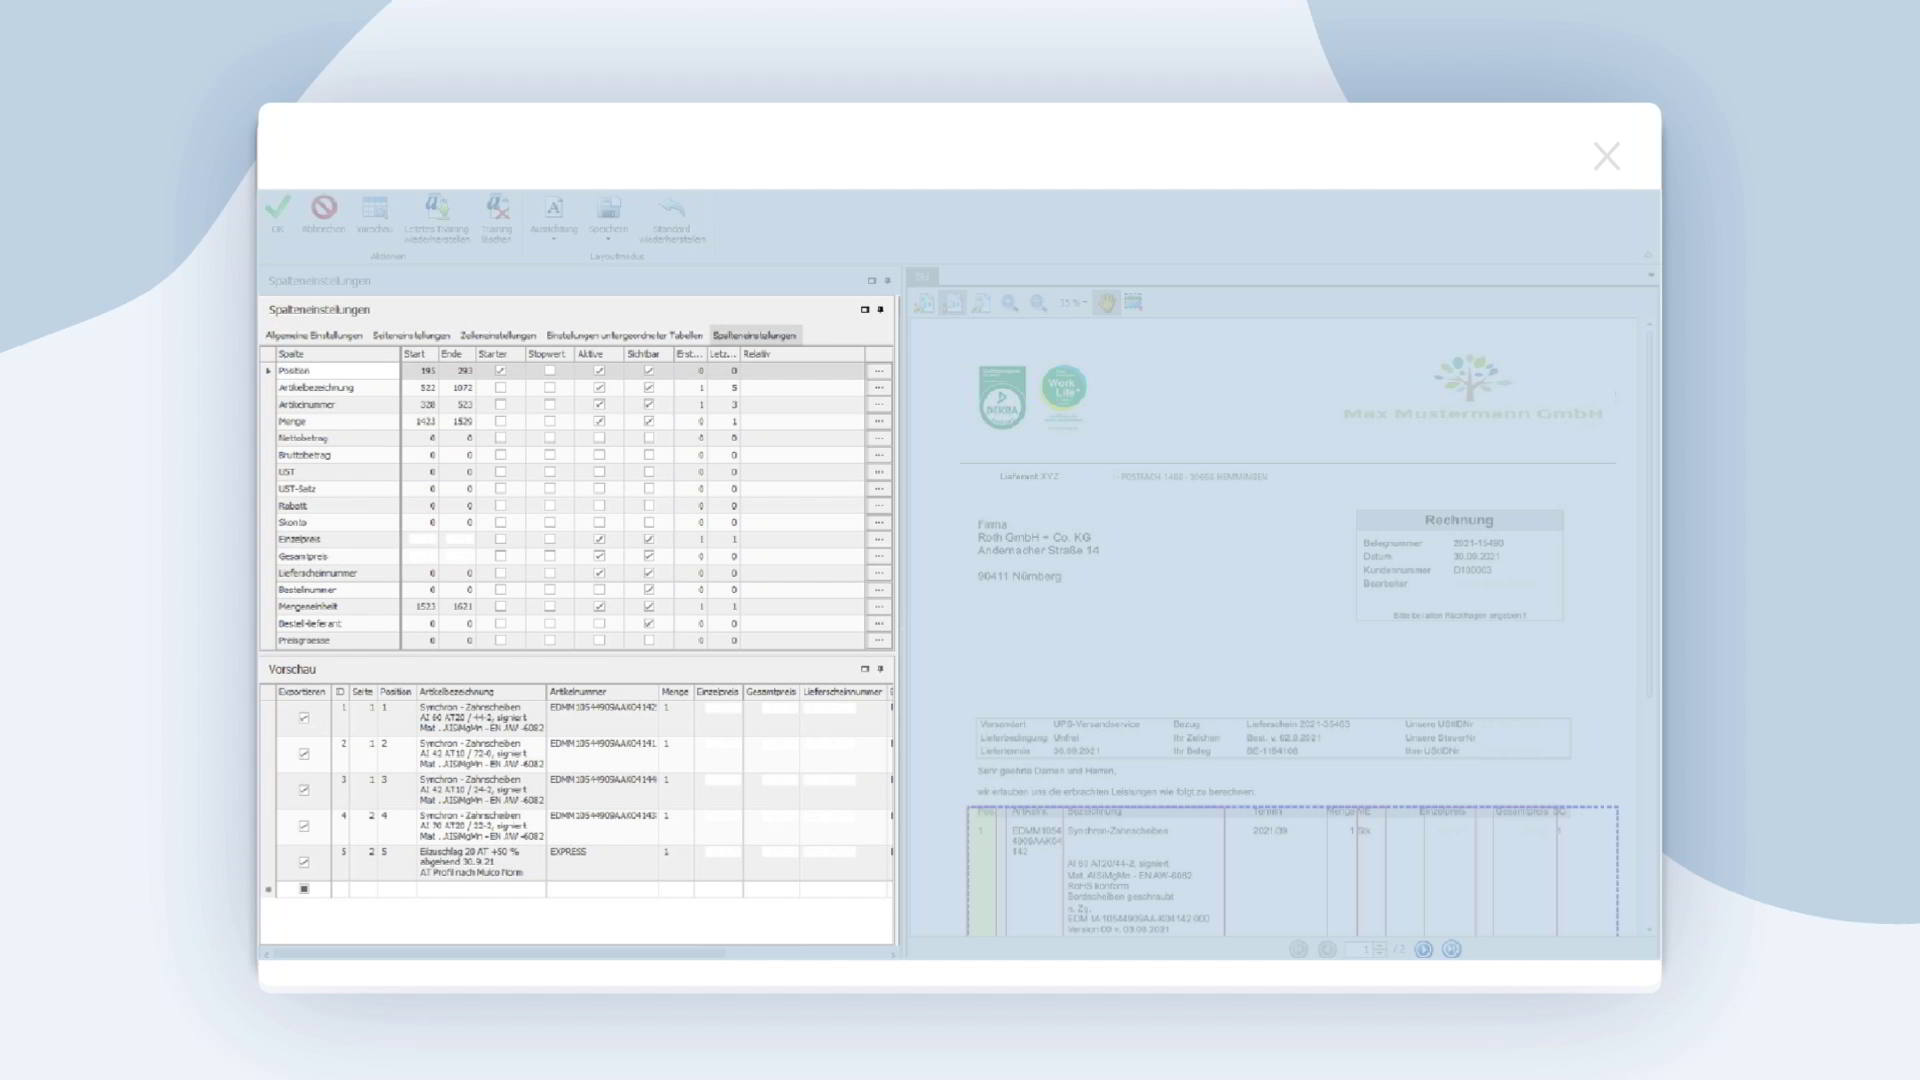Toggle Aktive checkbox for Artikelbezeichnung row
Screen dimensions: 1920x1080
click(x=599, y=388)
